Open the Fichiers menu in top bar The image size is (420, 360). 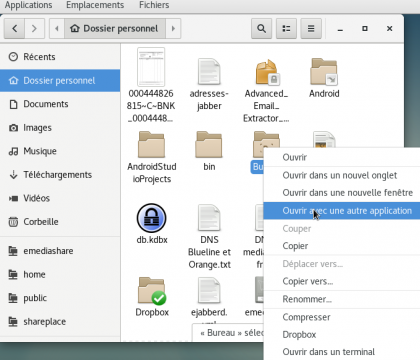tap(154, 5)
